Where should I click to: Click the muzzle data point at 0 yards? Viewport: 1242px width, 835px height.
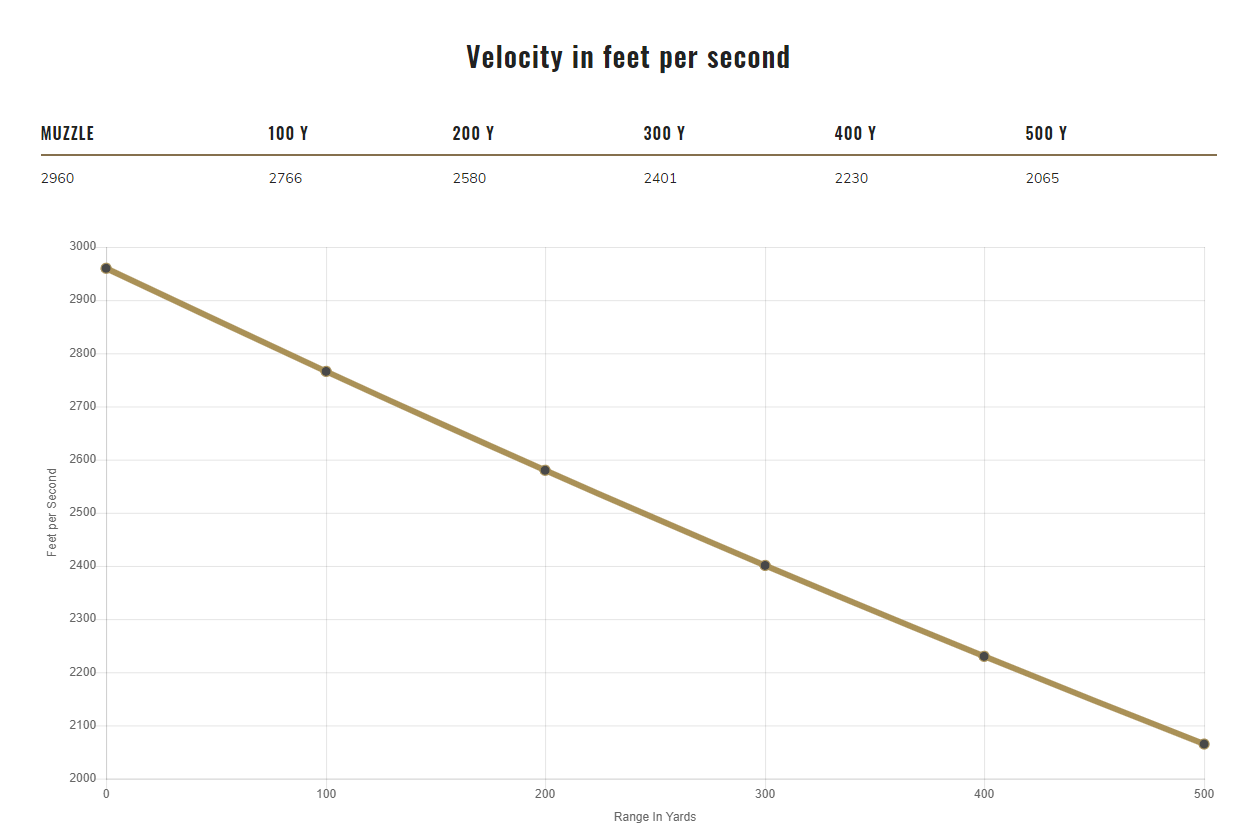pyautogui.click(x=106, y=268)
